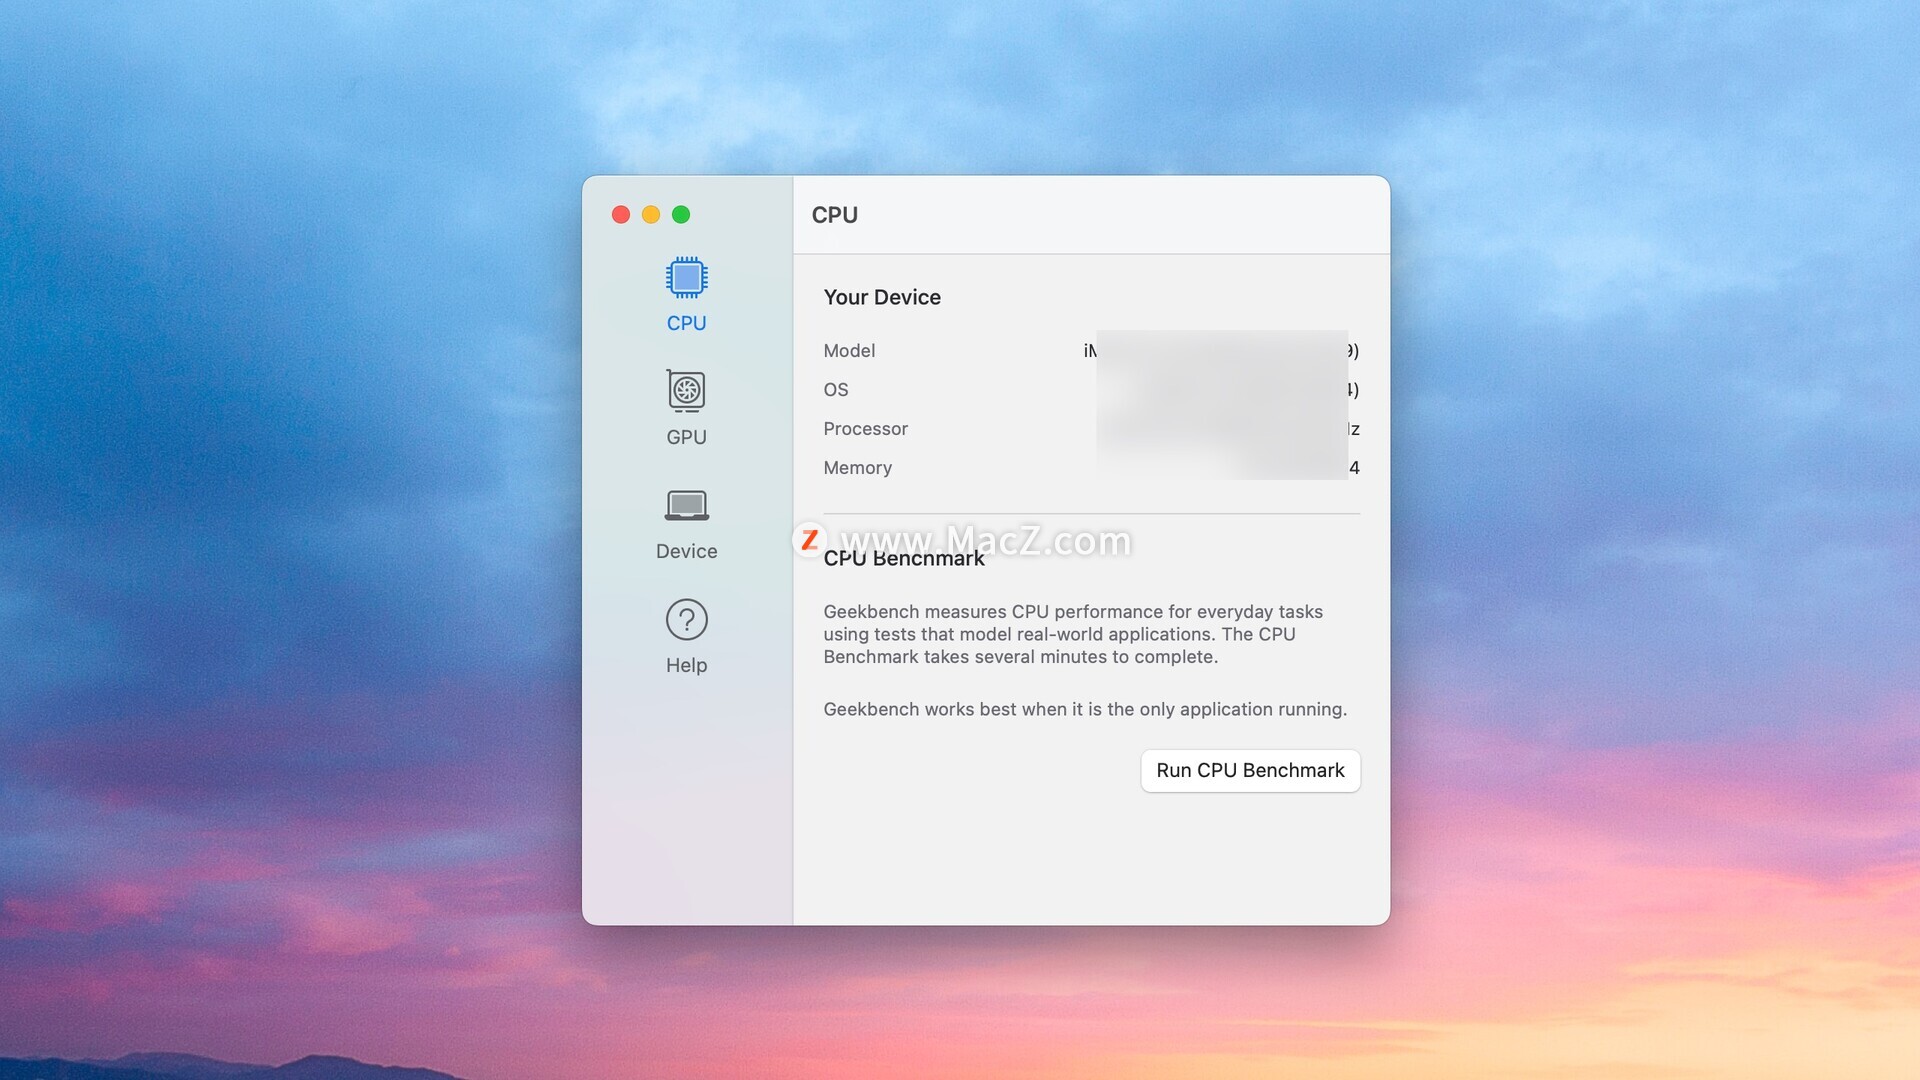1920x1080 pixels.
Task: Open the Device laptop icon
Action: [x=686, y=505]
